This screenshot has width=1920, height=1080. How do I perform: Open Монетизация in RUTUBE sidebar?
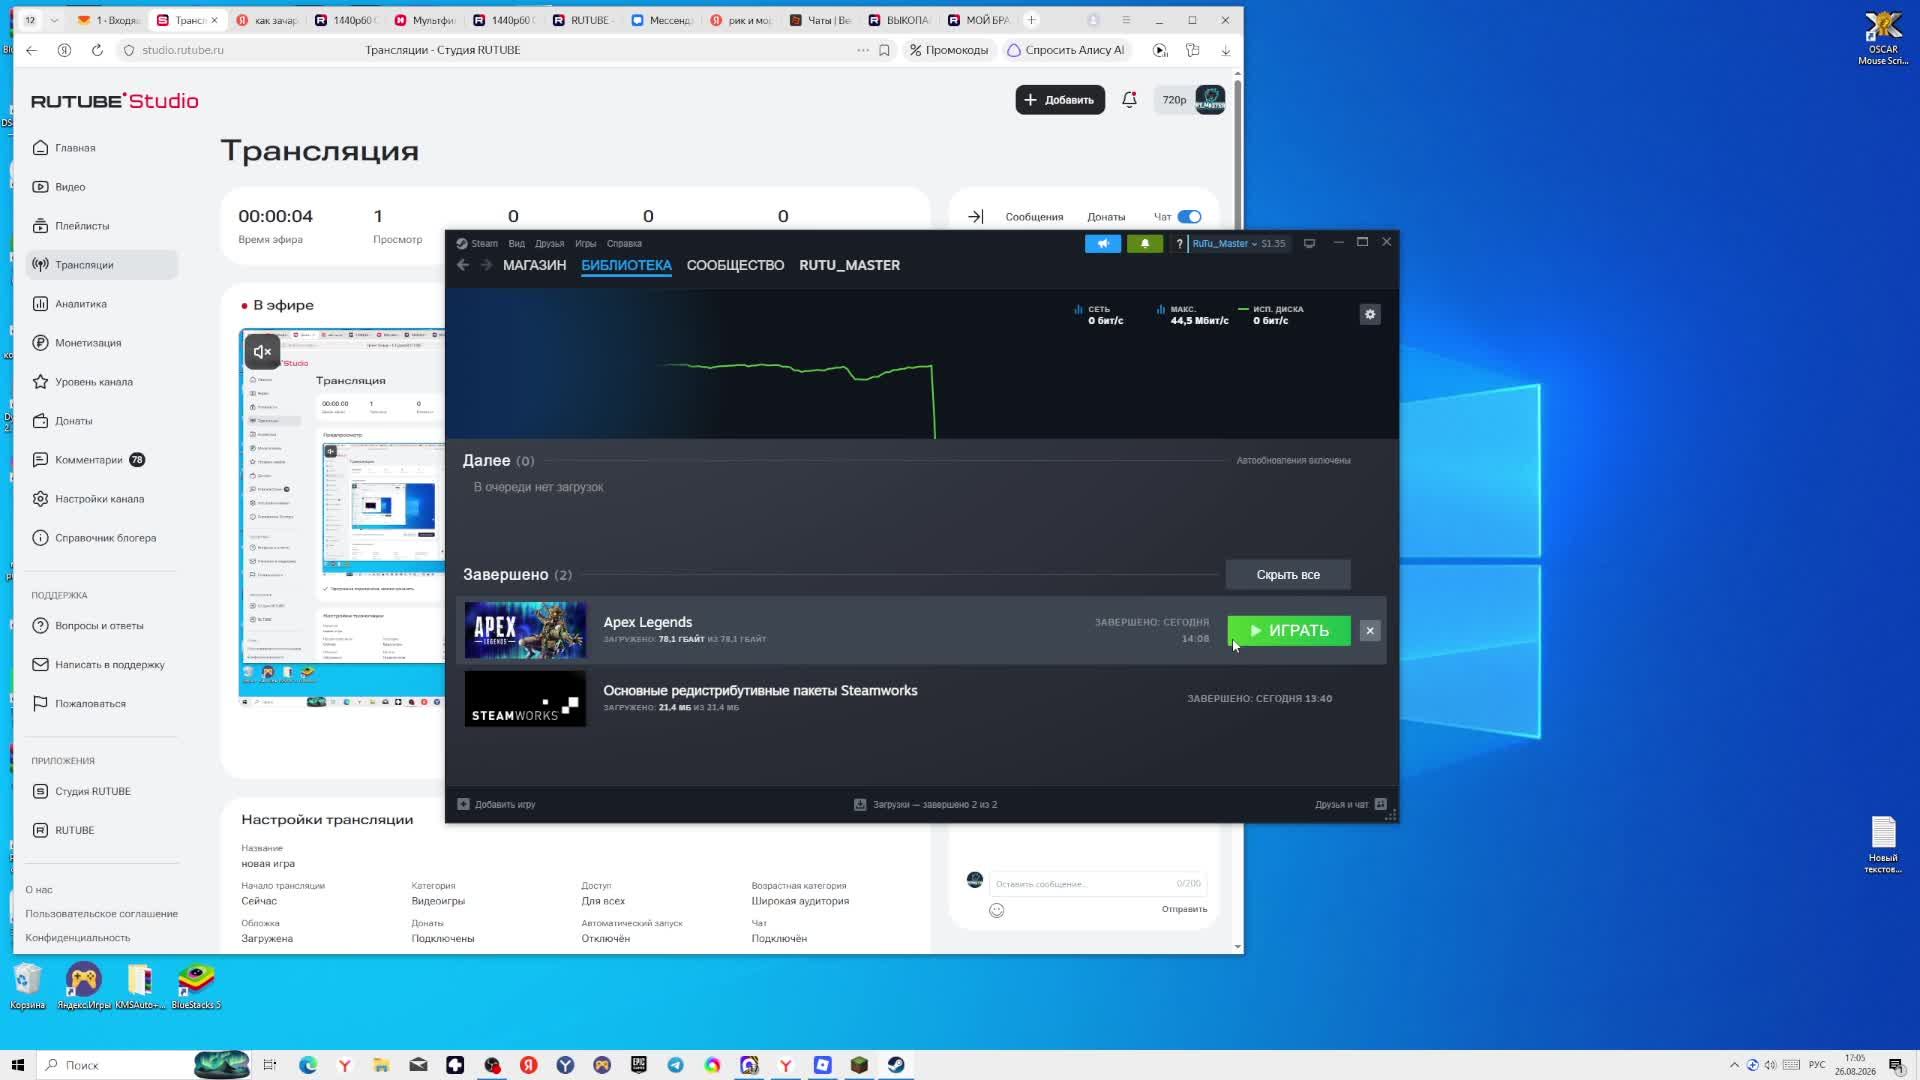pos(101,343)
